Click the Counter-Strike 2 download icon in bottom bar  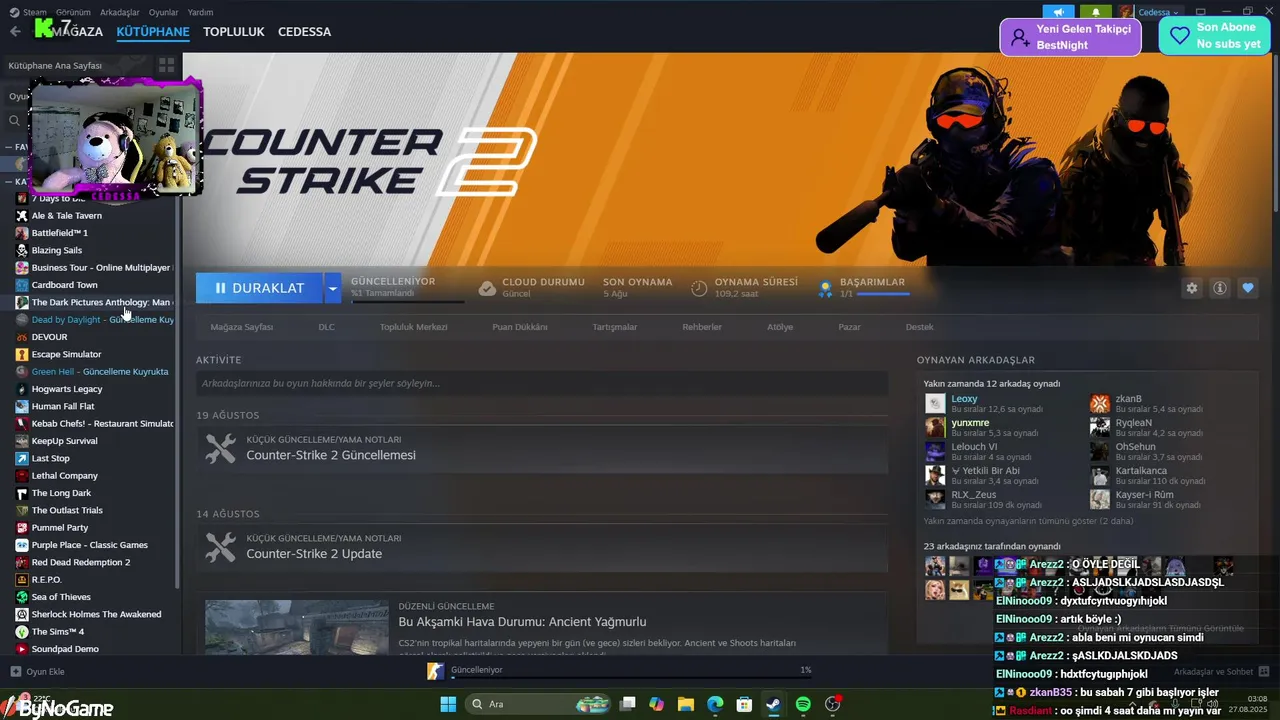pos(435,671)
